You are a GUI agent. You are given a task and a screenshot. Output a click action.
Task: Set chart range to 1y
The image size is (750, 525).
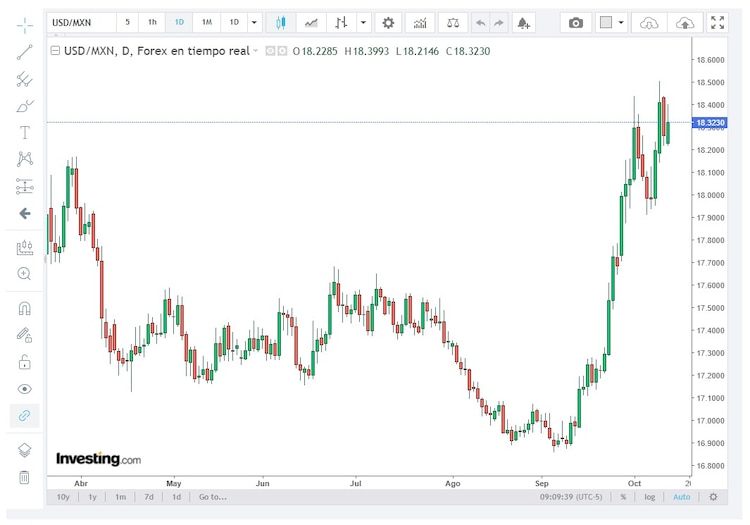tap(92, 497)
